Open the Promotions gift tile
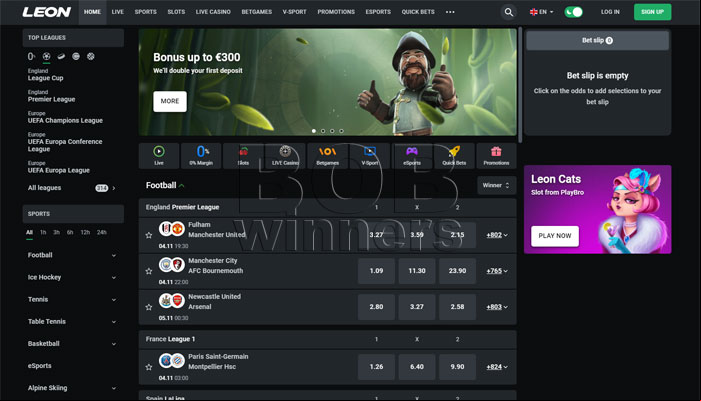Viewport: 701px width, 401px height. (x=496, y=156)
